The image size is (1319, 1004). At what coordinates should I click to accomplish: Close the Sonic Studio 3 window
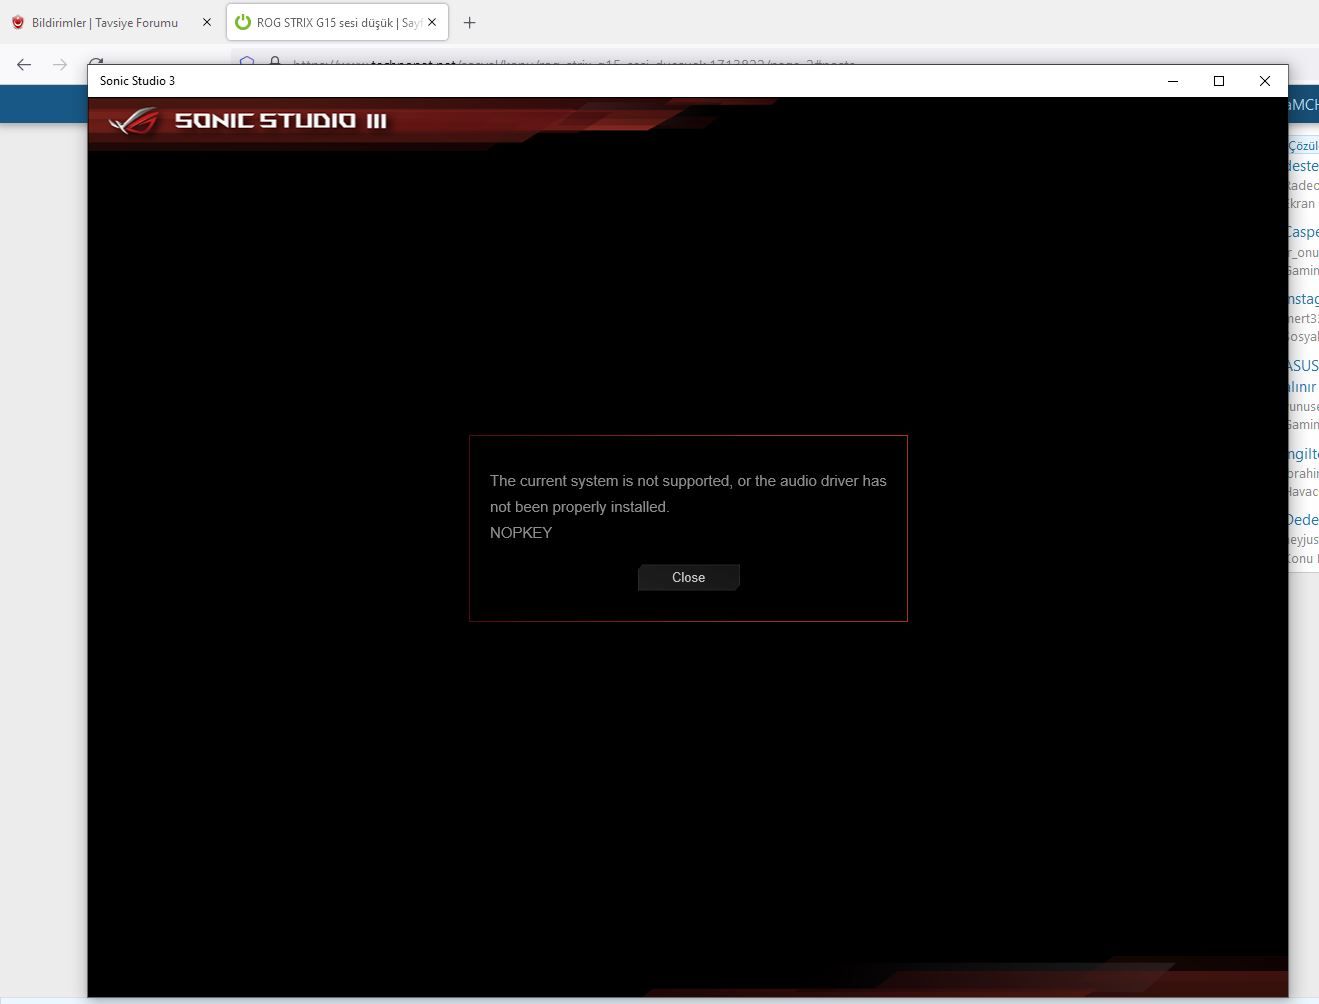1265,81
